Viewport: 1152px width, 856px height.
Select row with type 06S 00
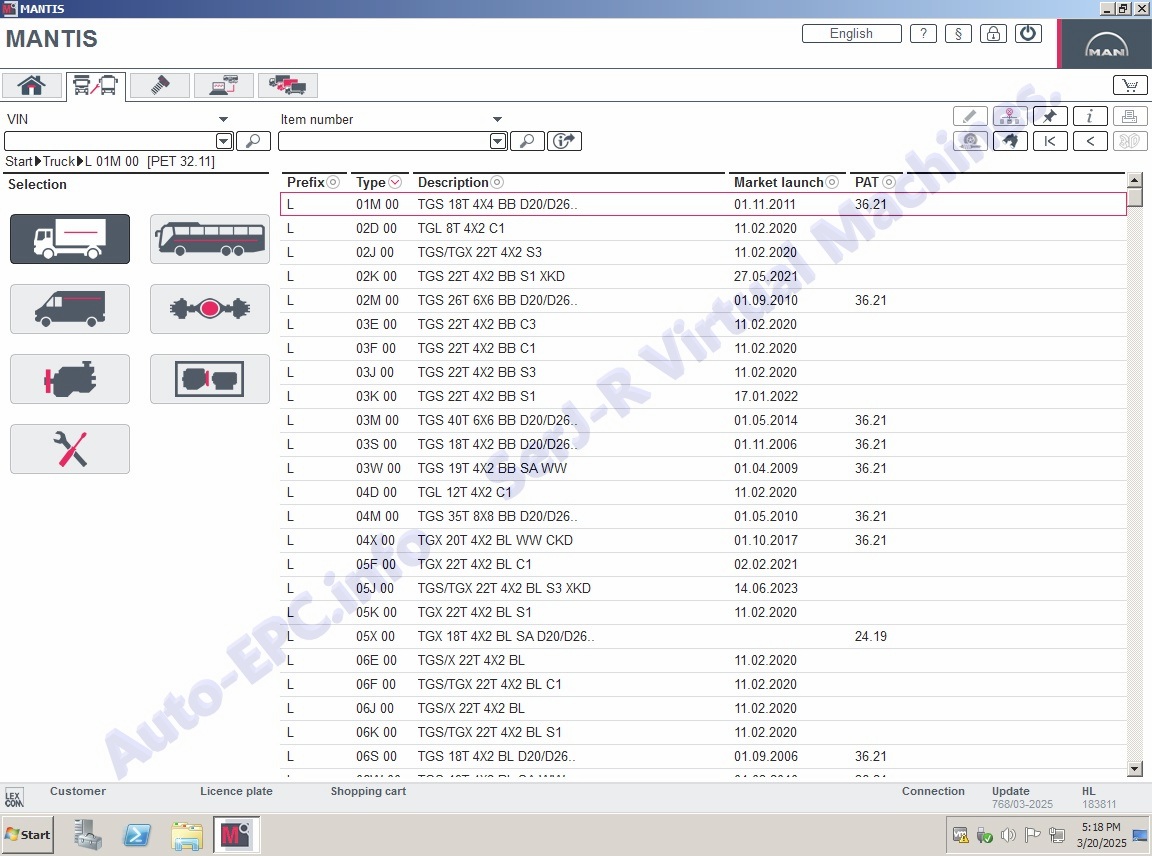coord(702,756)
